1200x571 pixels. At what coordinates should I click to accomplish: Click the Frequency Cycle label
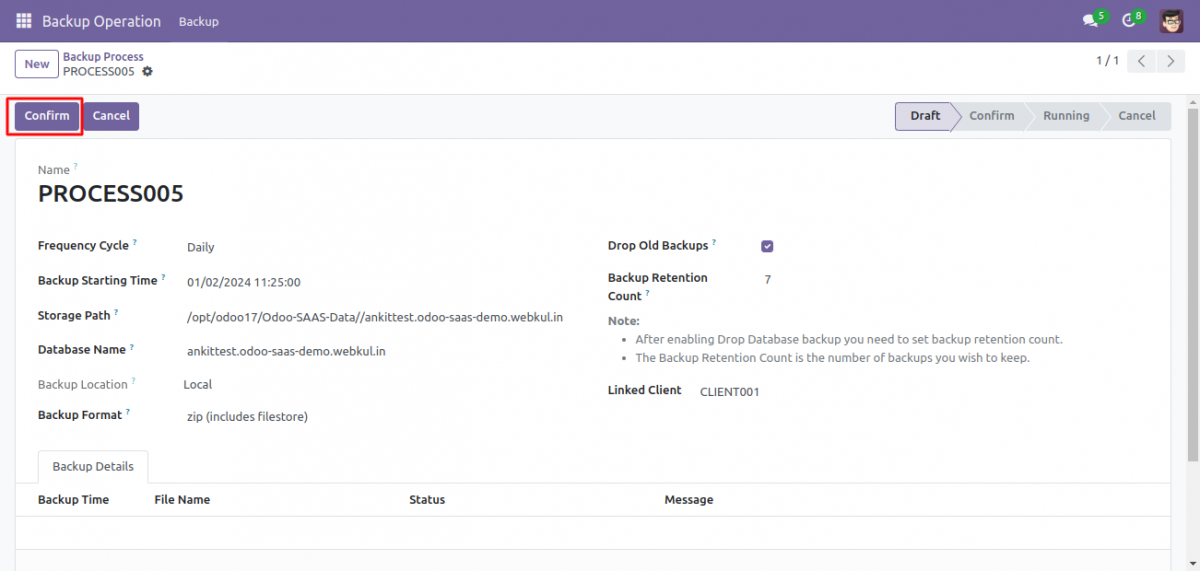(83, 246)
